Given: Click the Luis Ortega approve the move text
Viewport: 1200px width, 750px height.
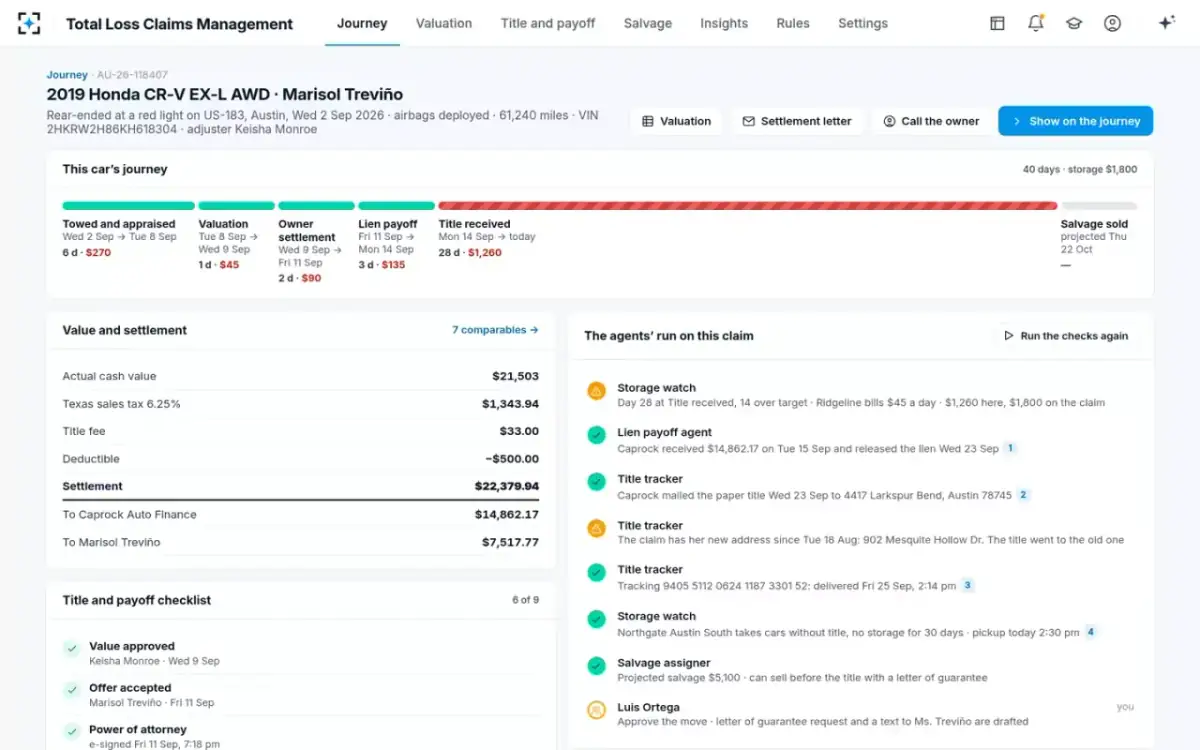Looking at the screenshot, I should coord(823,721).
